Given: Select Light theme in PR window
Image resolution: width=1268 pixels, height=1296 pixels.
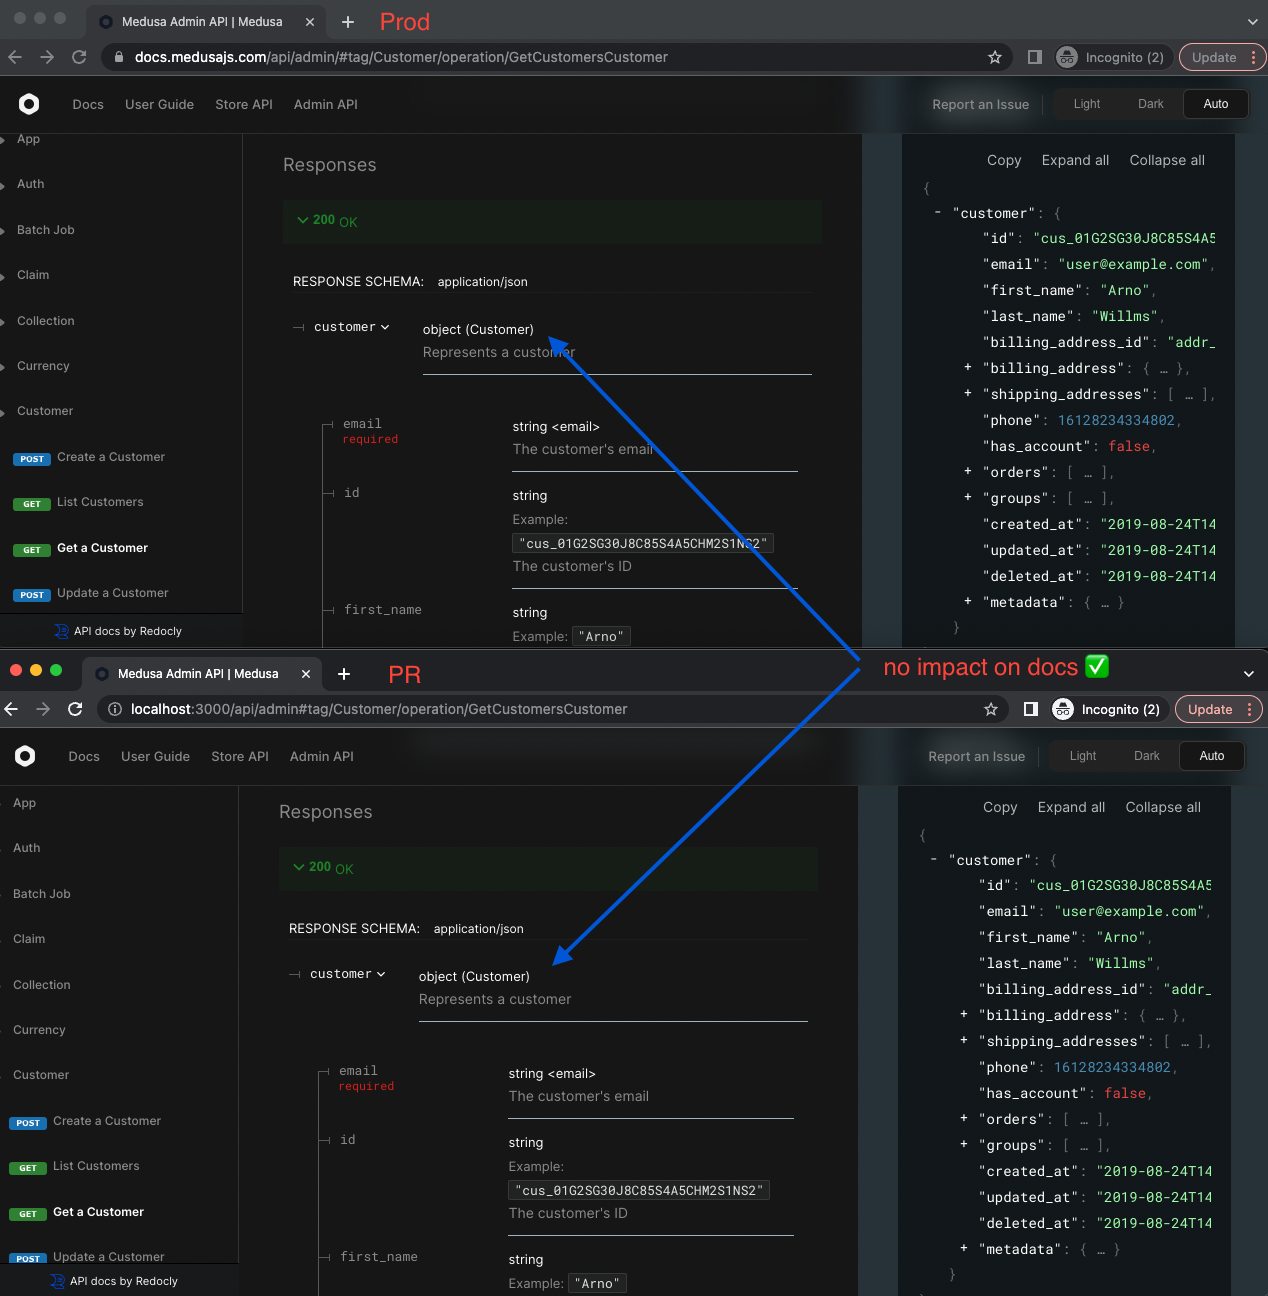Looking at the screenshot, I should click(x=1083, y=756).
